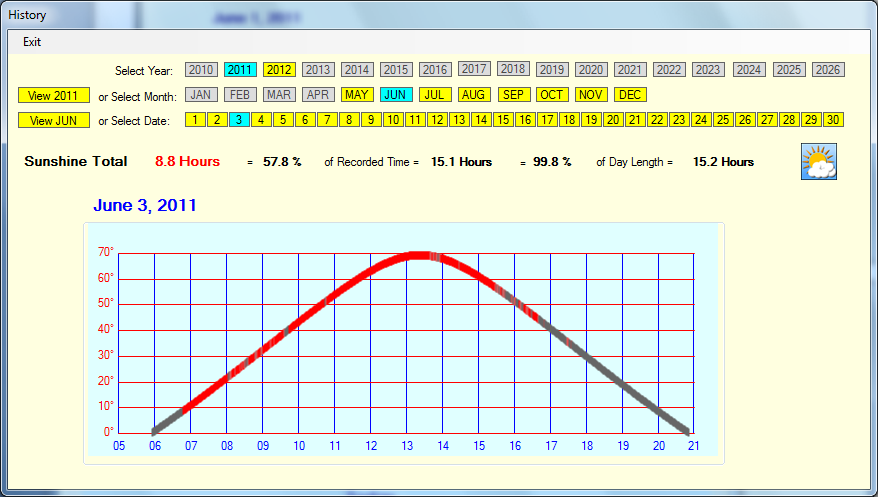The height and width of the screenshot is (497, 878).
Task: Choose year 2024
Action: (749, 70)
